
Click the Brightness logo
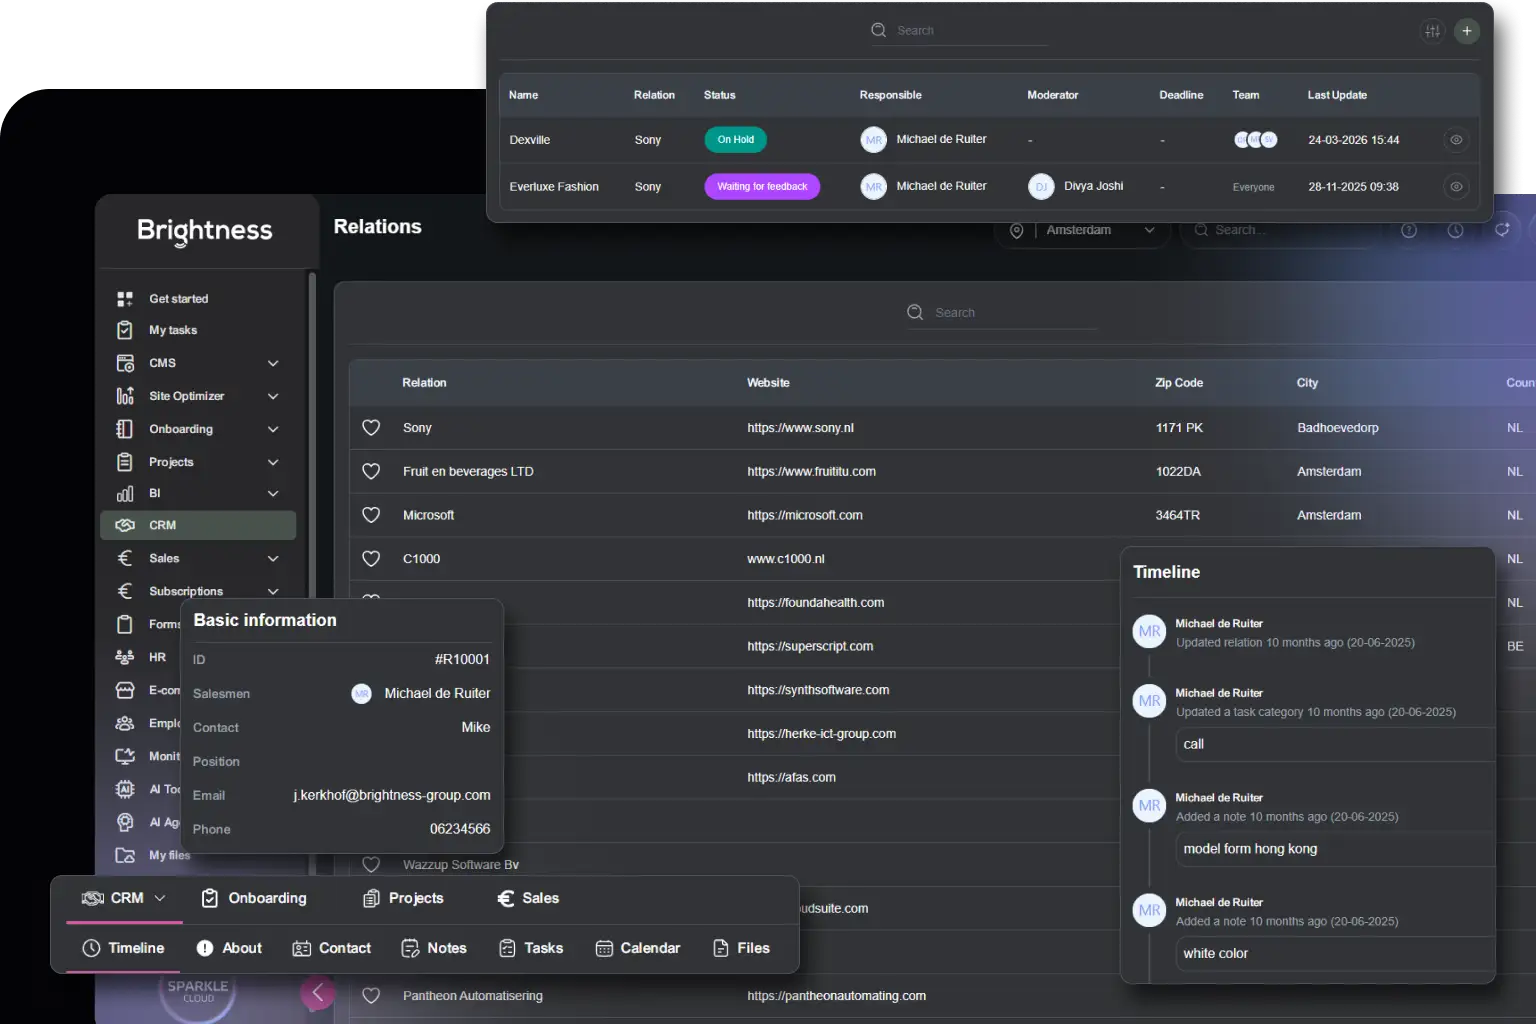pyautogui.click(x=205, y=231)
